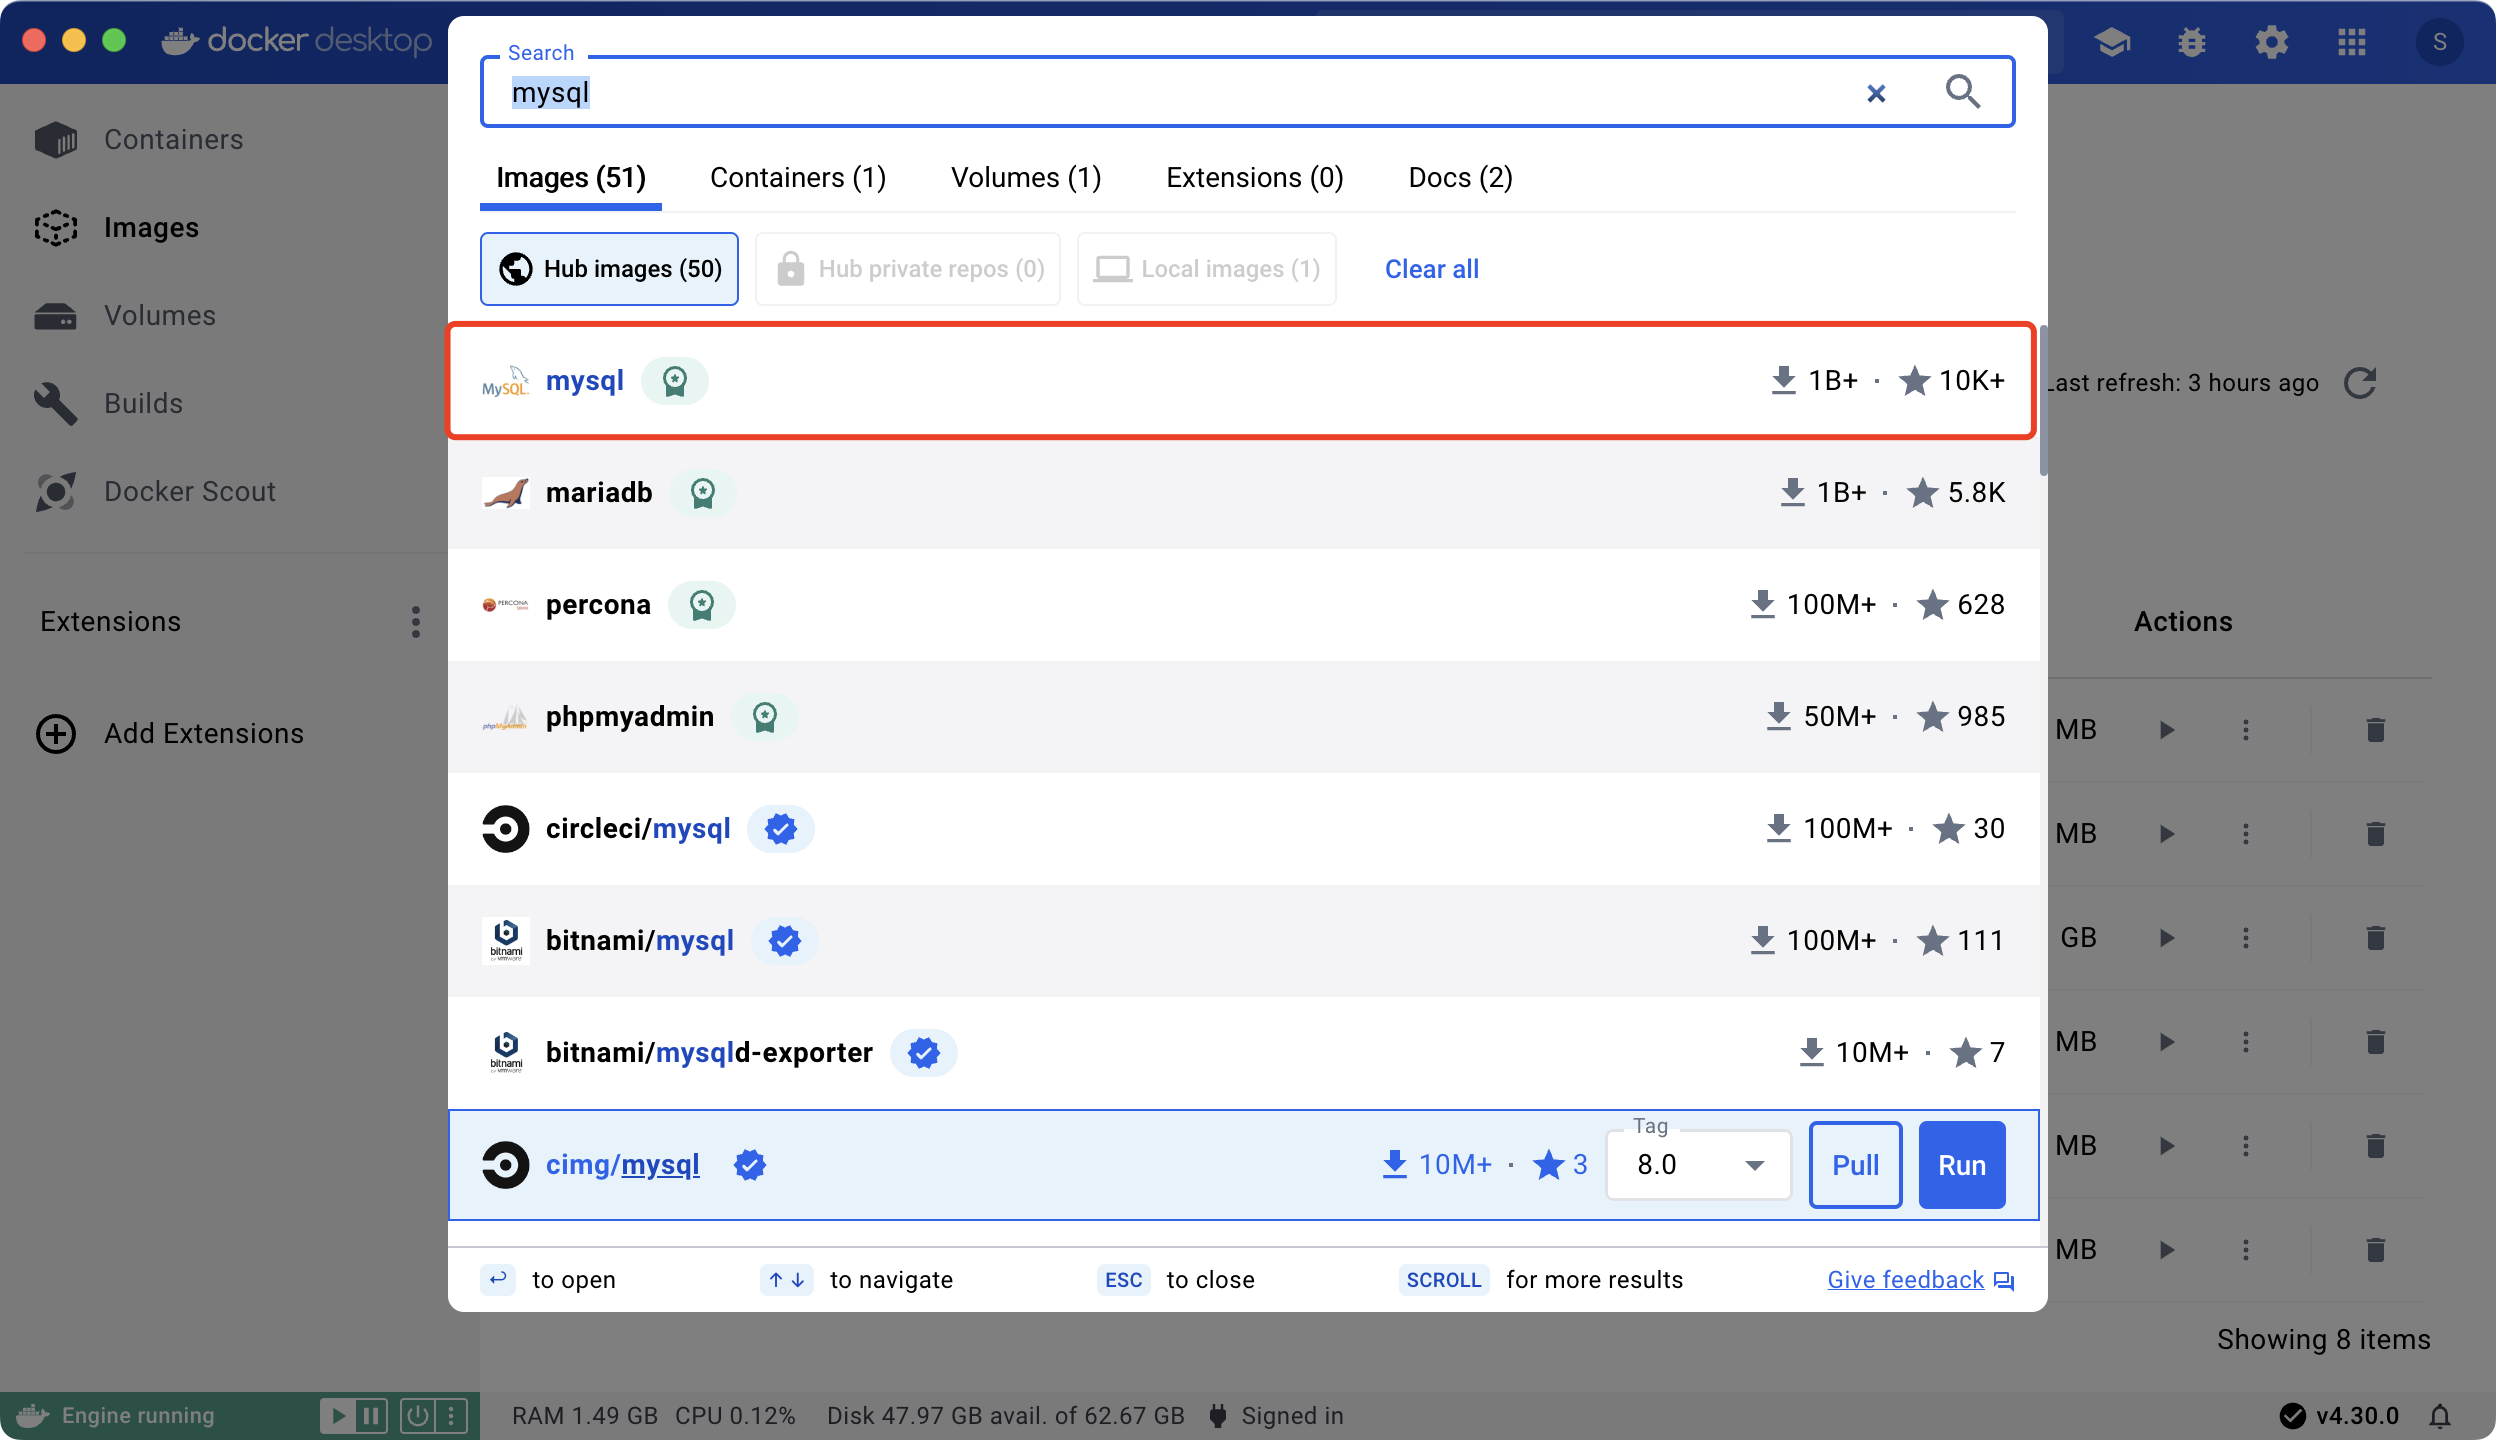Open the Extensions three-dot menu
This screenshot has height=1440, width=2496.
416,621
